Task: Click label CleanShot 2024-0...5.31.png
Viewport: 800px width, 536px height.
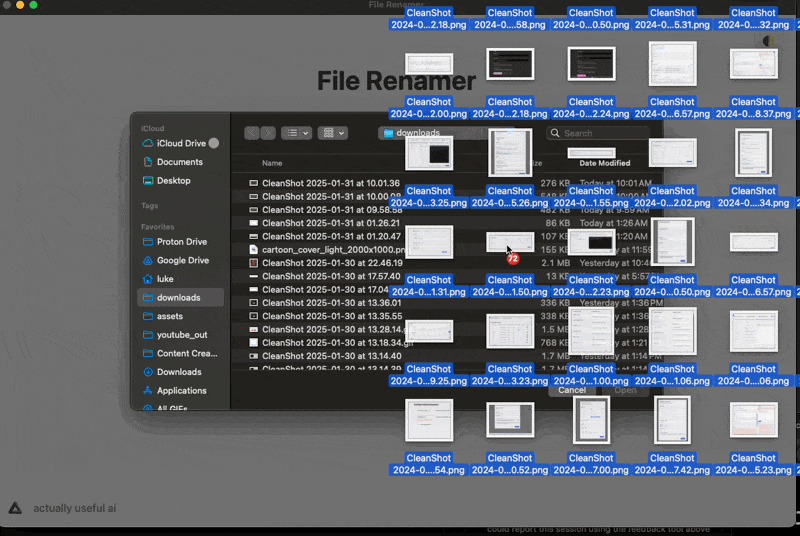Action: [672, 19]
